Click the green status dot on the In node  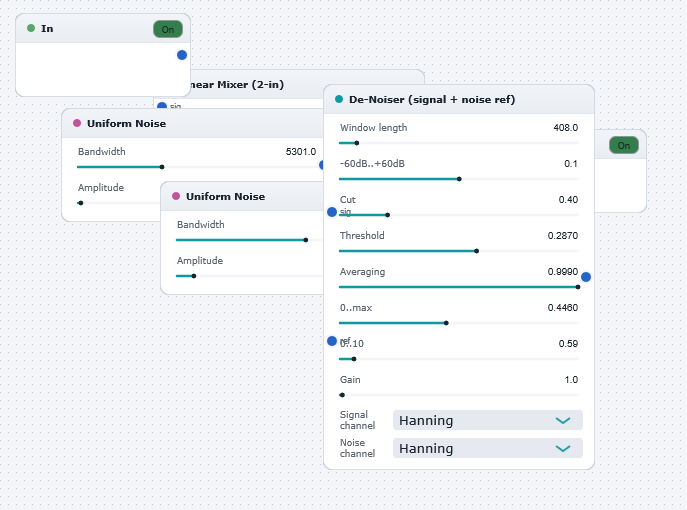[31, 28]
